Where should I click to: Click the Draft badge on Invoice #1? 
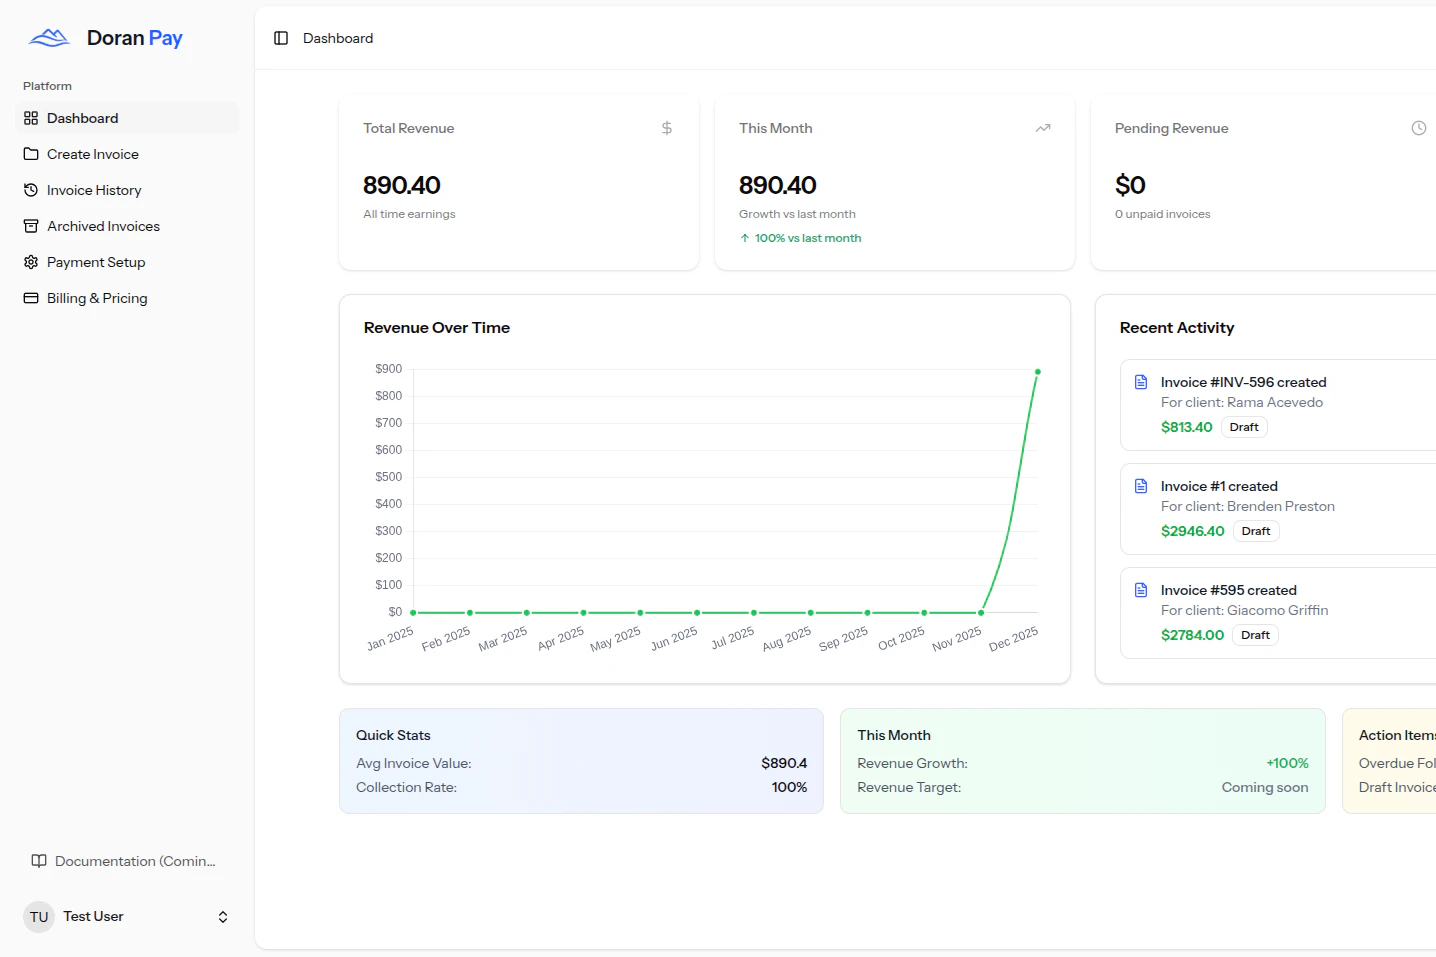(1256, 530)
